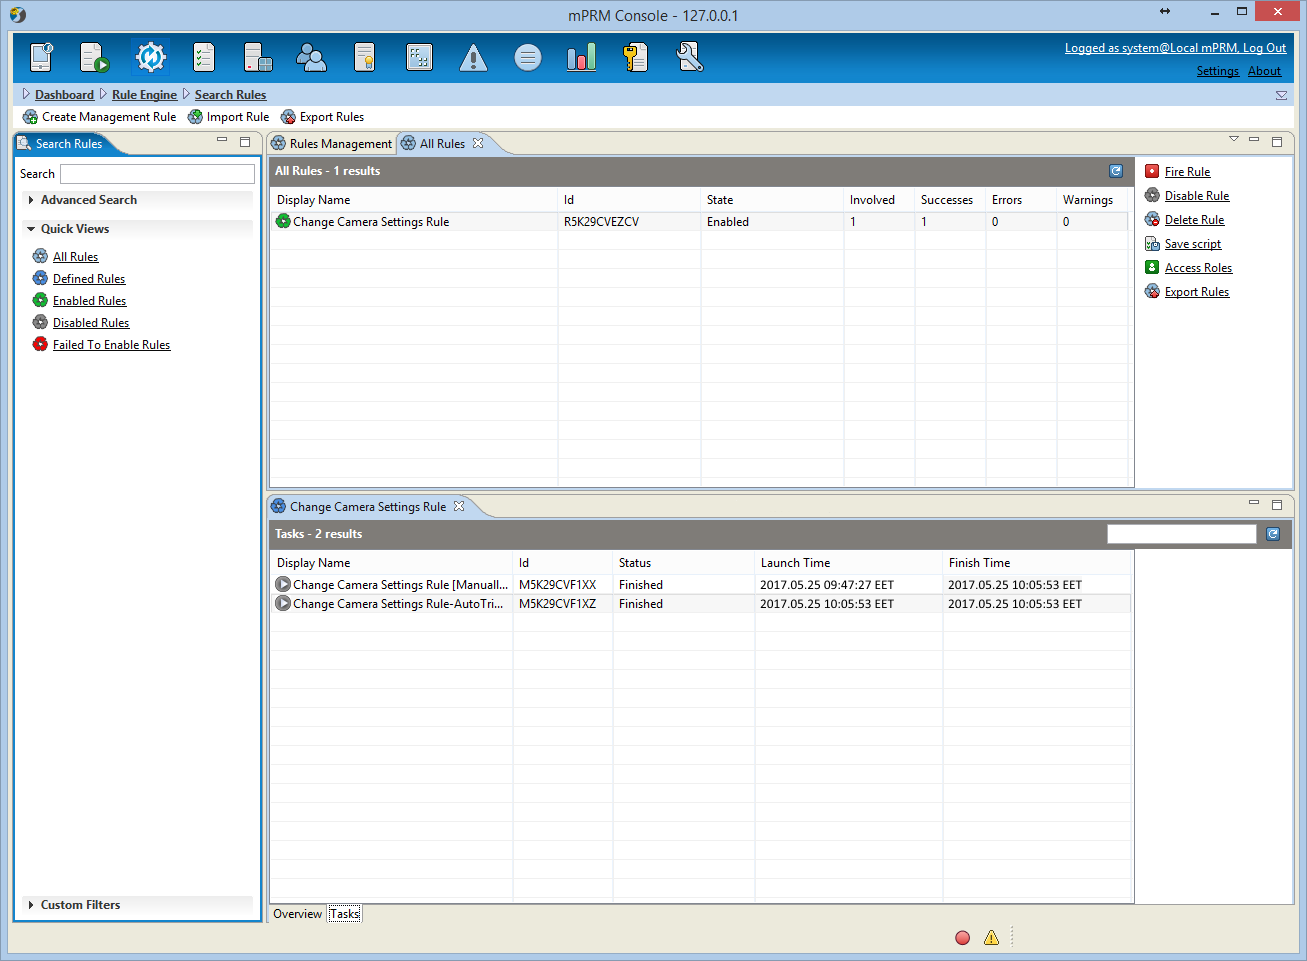Viewport: 1307px width, 961px height.
Task: Click the wrench tools toolbar icon
Action: coord(690,57)
